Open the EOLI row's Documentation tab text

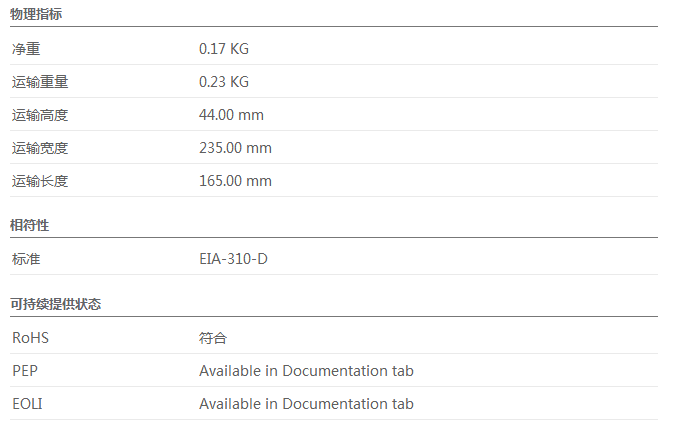(x=306, y=404)
